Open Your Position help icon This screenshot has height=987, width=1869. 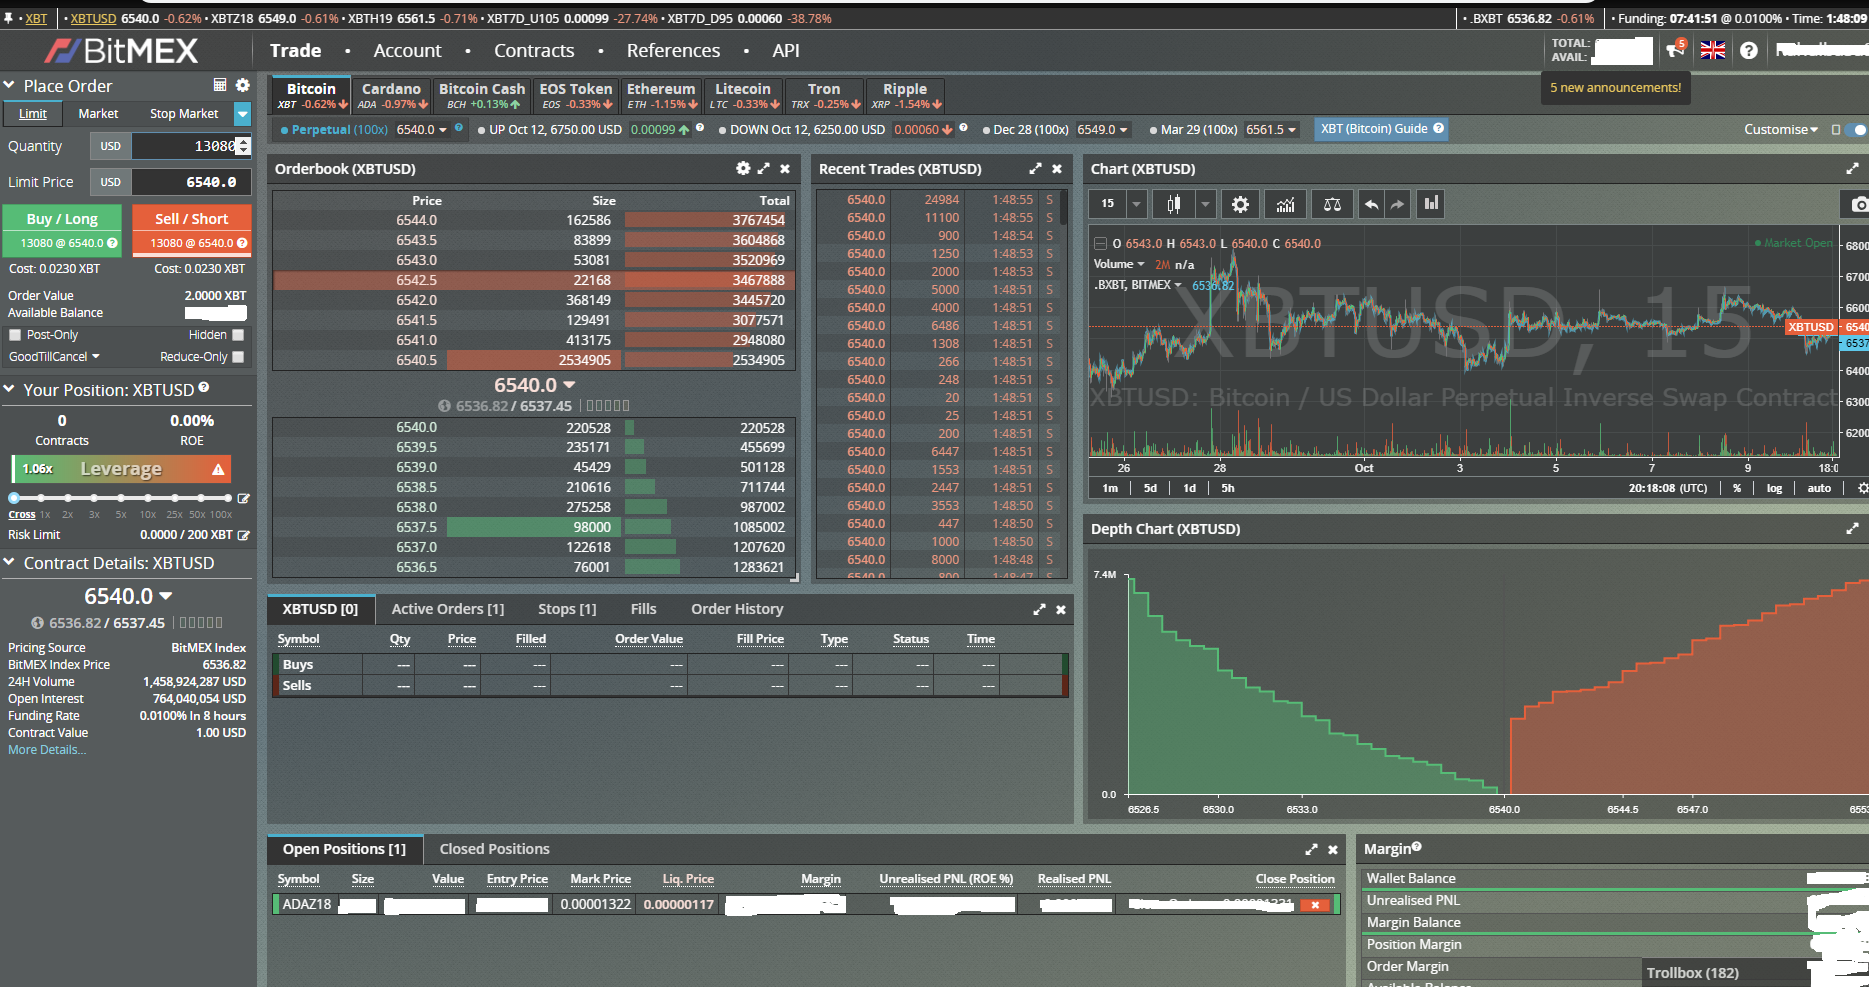[x=204, y=387]
